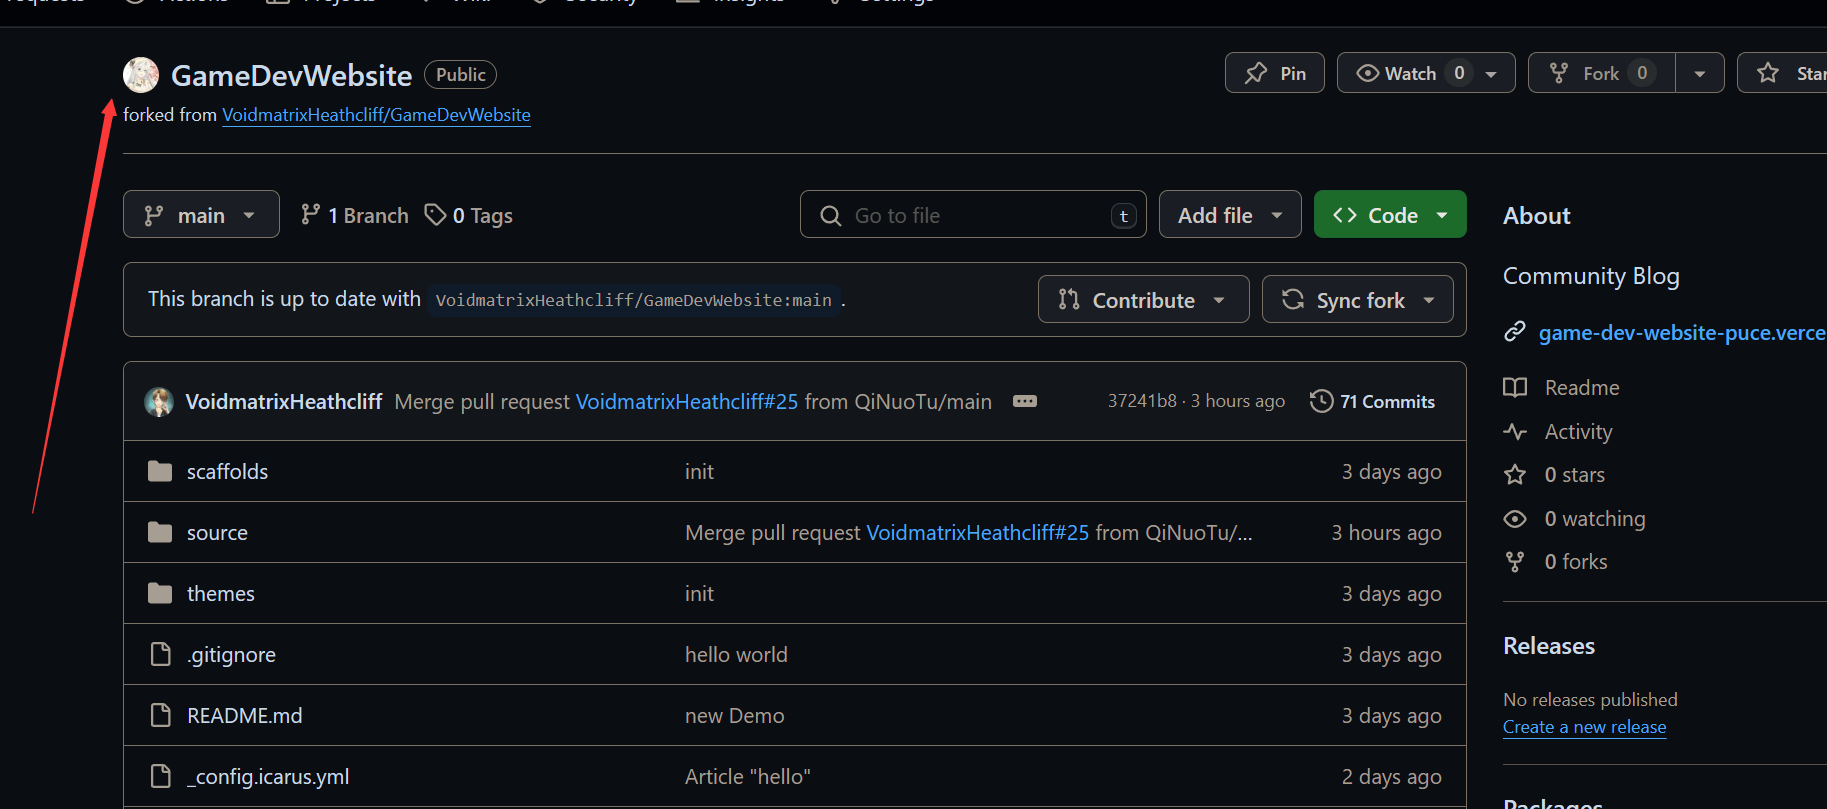Viewport: 1827px width, 809px height.
Task: Click VoidmatrixHeathcliff/GameDevWebsite:main branch reference text
Action: tap(633, 300)
